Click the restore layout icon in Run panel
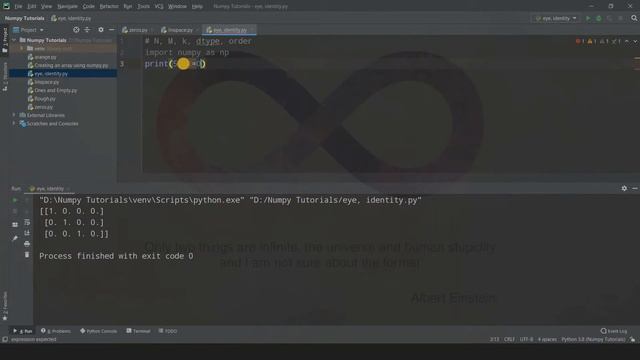Screen dimensions: 640x360 [15, 225]
